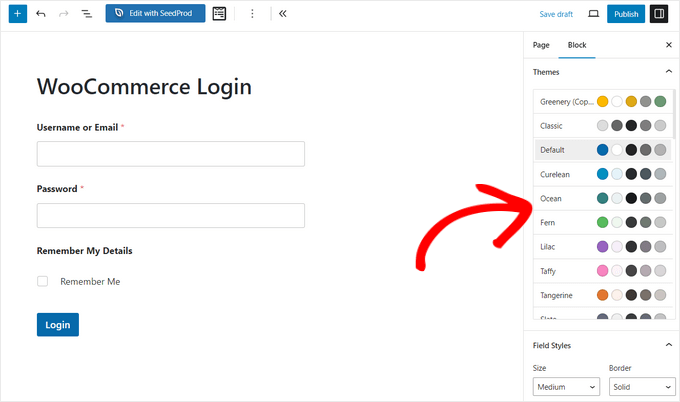Open the document overview list view

coord(87,14)
